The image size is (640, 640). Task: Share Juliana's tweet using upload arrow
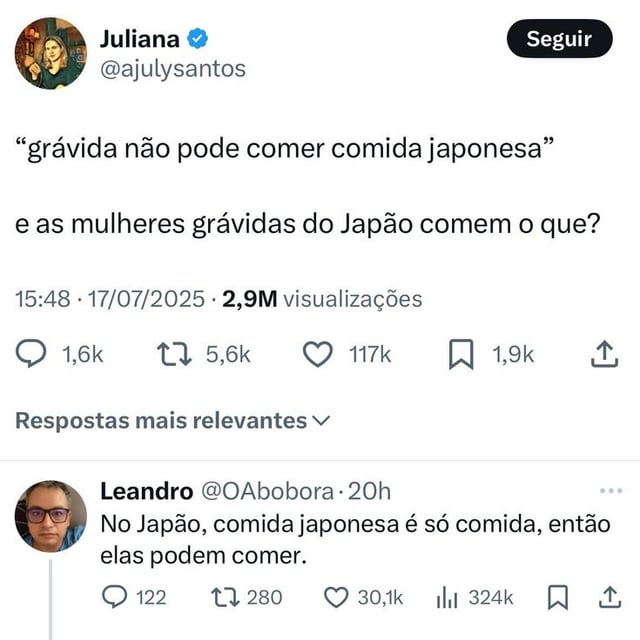[x=604, y=354]
